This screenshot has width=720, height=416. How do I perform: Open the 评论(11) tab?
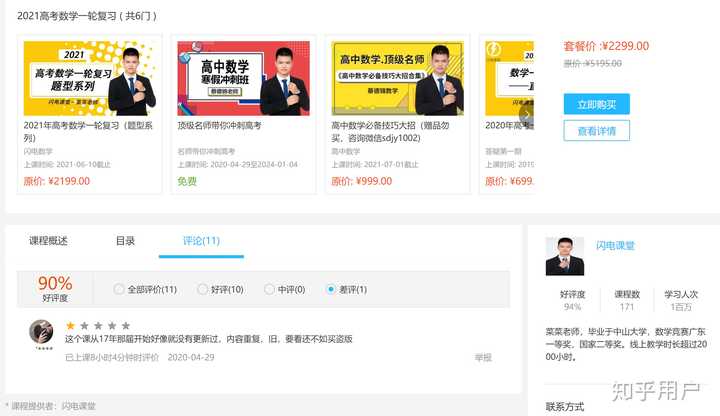click(201, 241)
